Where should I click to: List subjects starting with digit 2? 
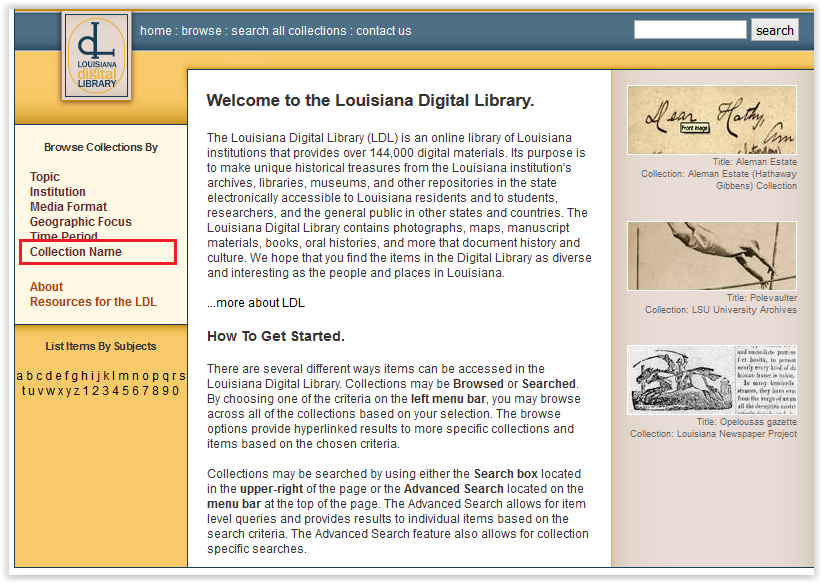96,391
